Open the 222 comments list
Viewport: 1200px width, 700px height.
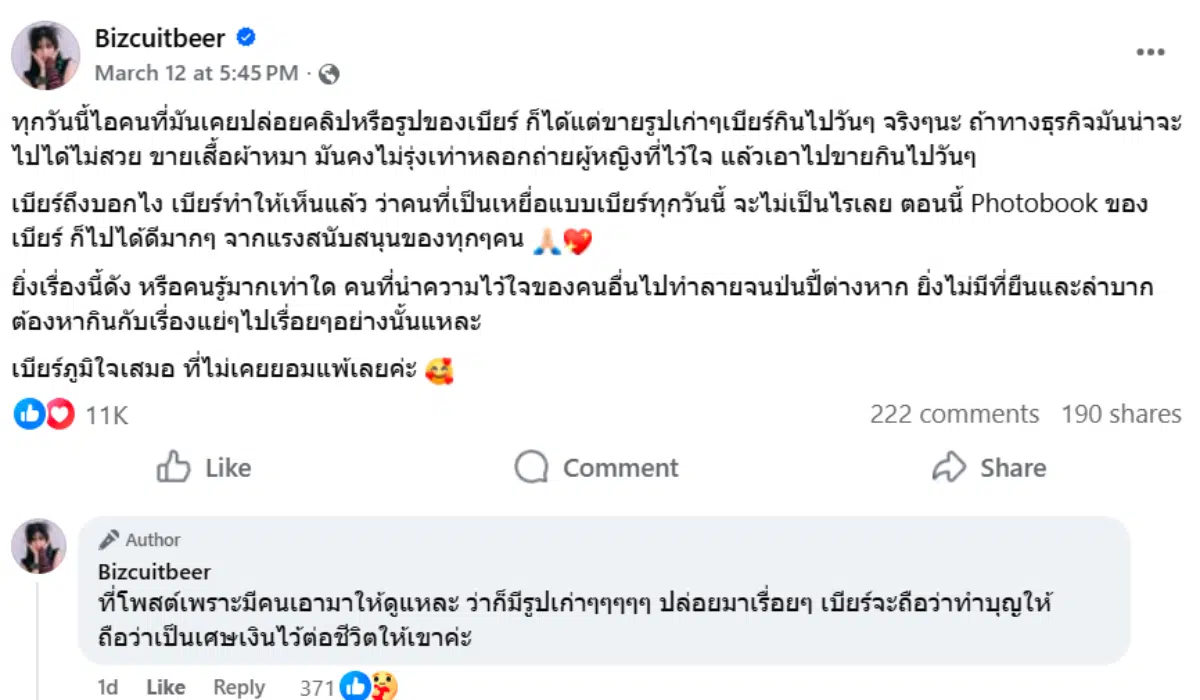tap(955, 414)
